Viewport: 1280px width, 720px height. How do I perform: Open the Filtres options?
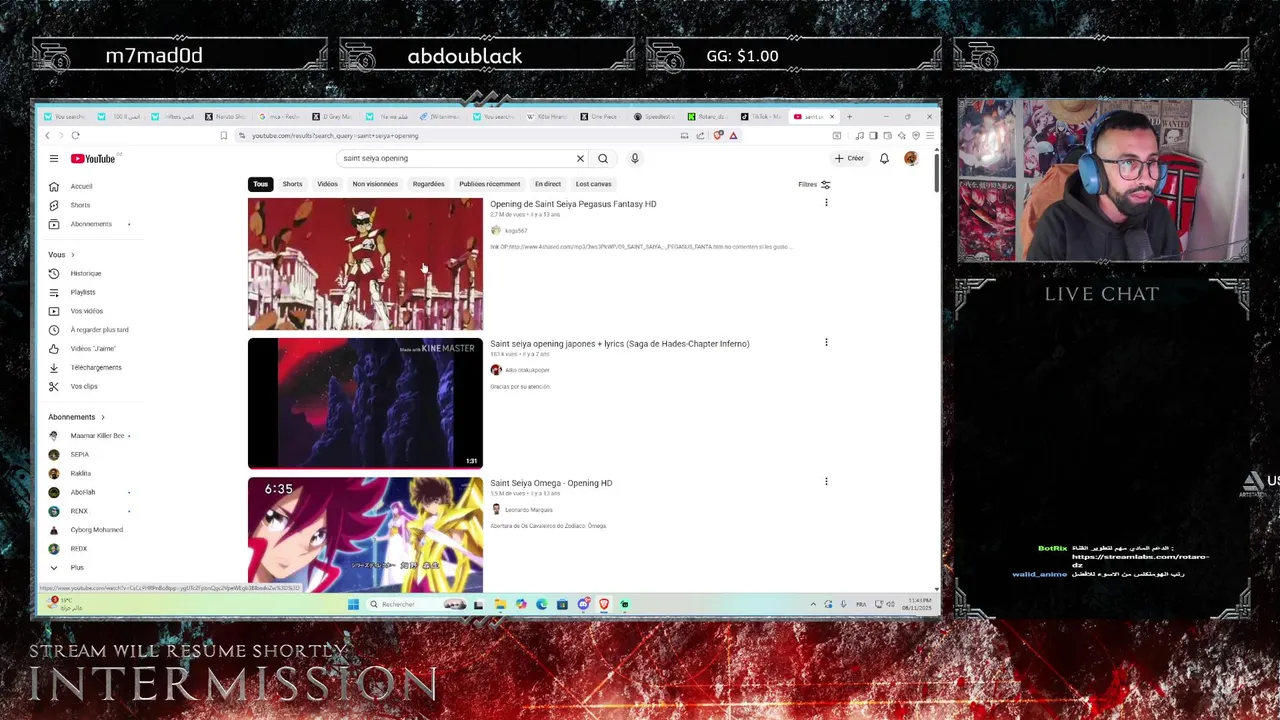pyautogui.click(x=814, y=184)
